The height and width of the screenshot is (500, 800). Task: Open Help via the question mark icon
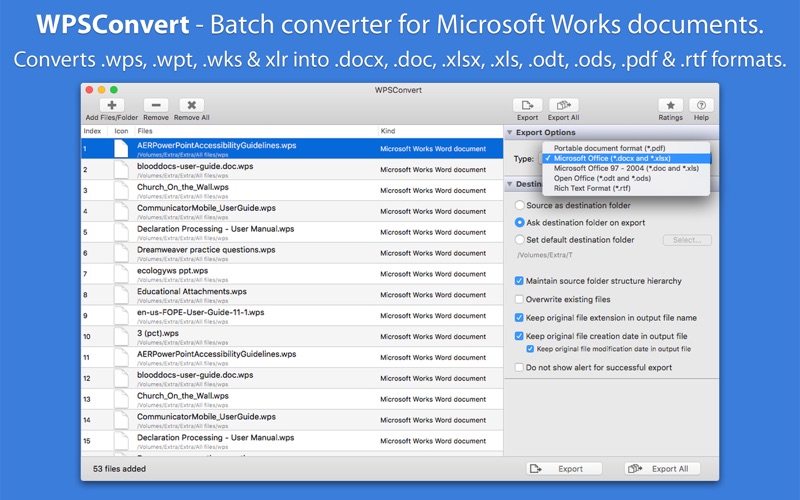click(701, 105)
